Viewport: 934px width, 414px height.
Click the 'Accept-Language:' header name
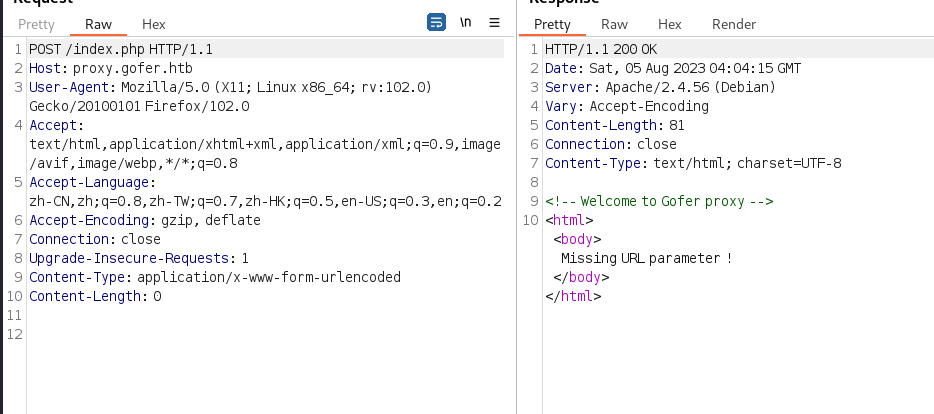coord(93,182)
